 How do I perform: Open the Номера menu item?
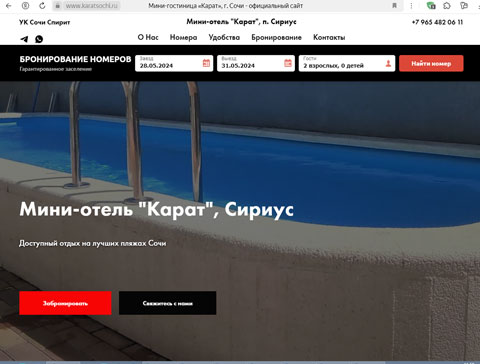tap(183, 37)
